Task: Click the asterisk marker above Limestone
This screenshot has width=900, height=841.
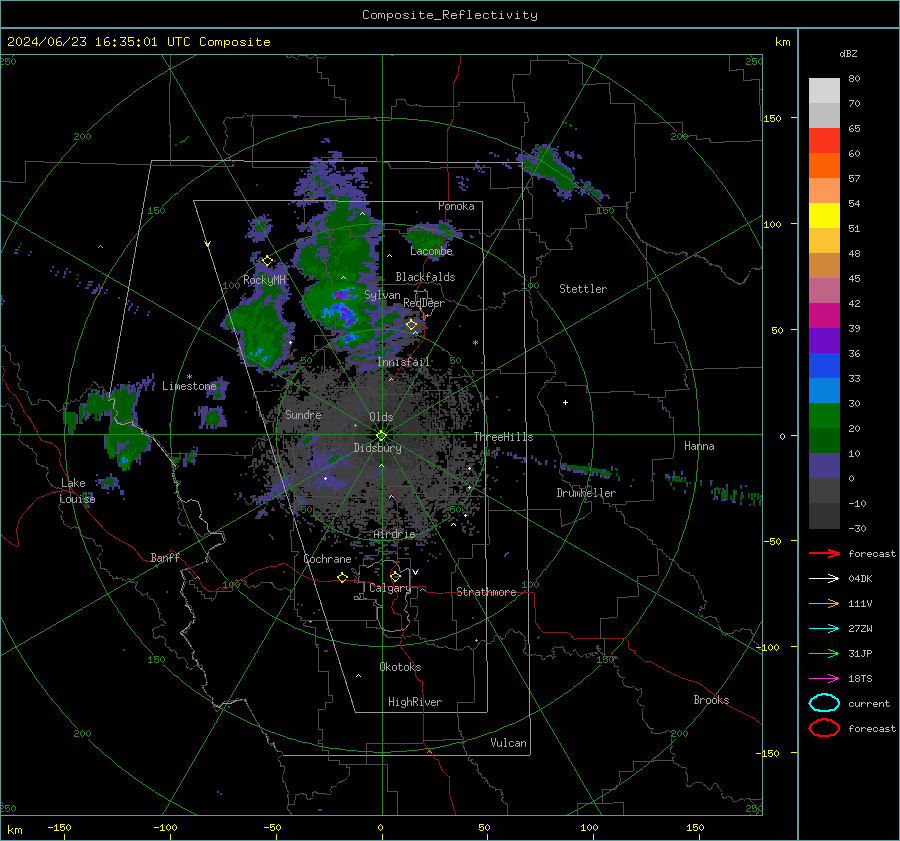Action: (x=189, y=377)
